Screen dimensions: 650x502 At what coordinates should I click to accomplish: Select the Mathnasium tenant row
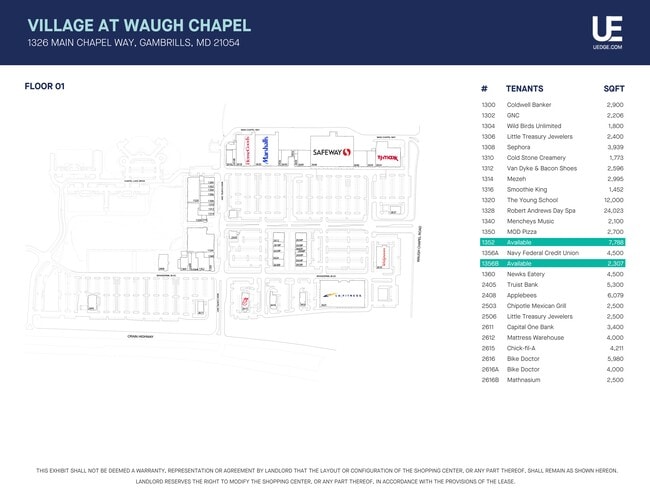pos(553,380)
